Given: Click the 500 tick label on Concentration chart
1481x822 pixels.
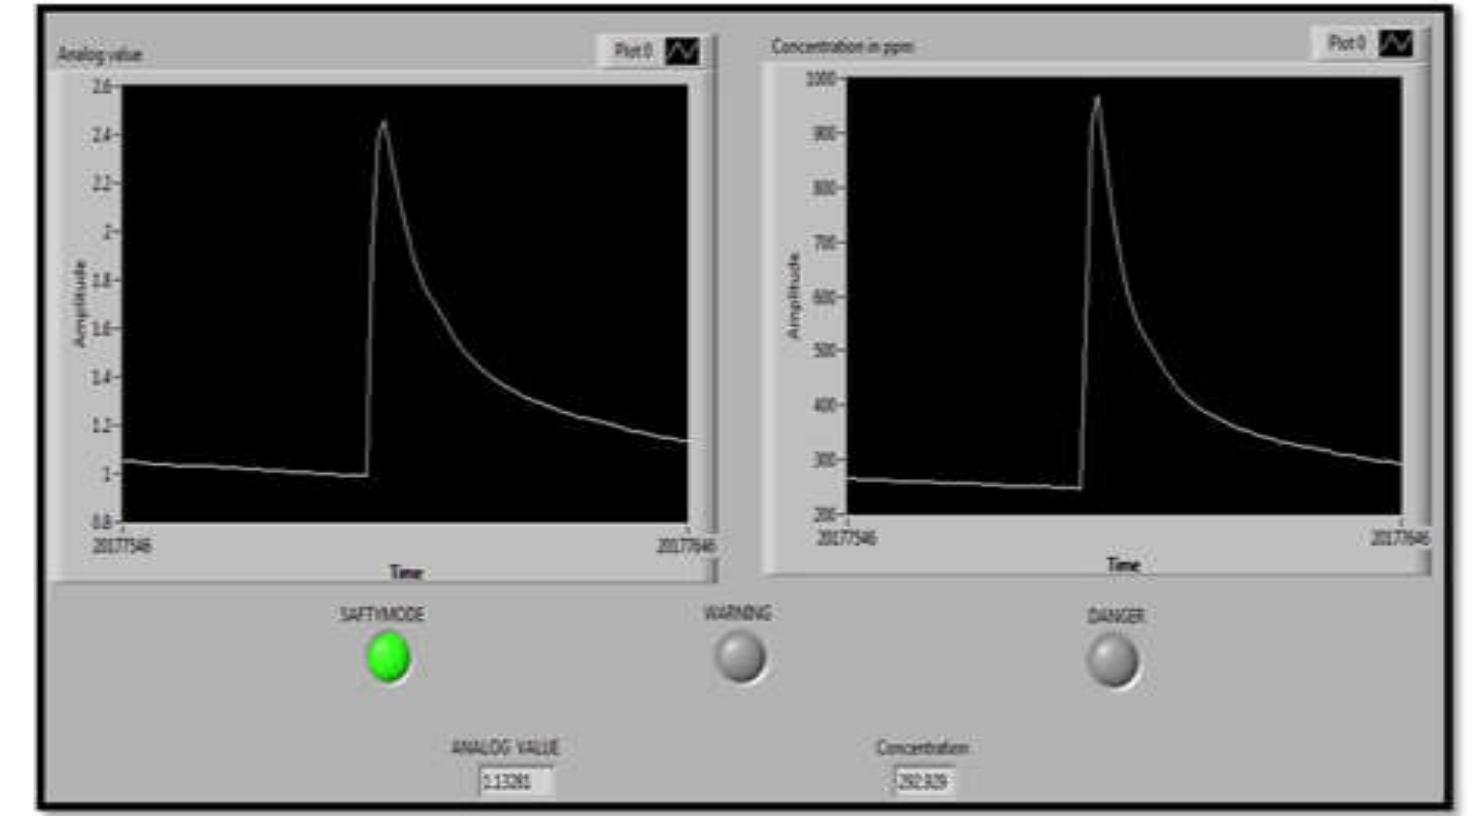Looking at the screenshot, I should (826, 351).
